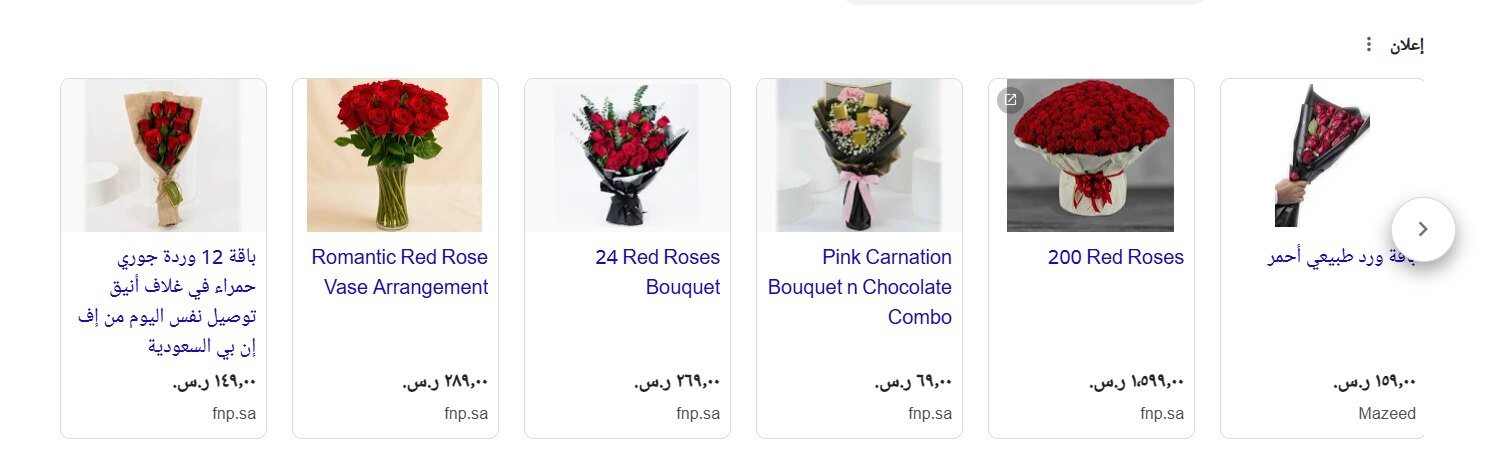
Task: View the 24 Red Roses Bouquet photo
Action: (x=627, y=155)
